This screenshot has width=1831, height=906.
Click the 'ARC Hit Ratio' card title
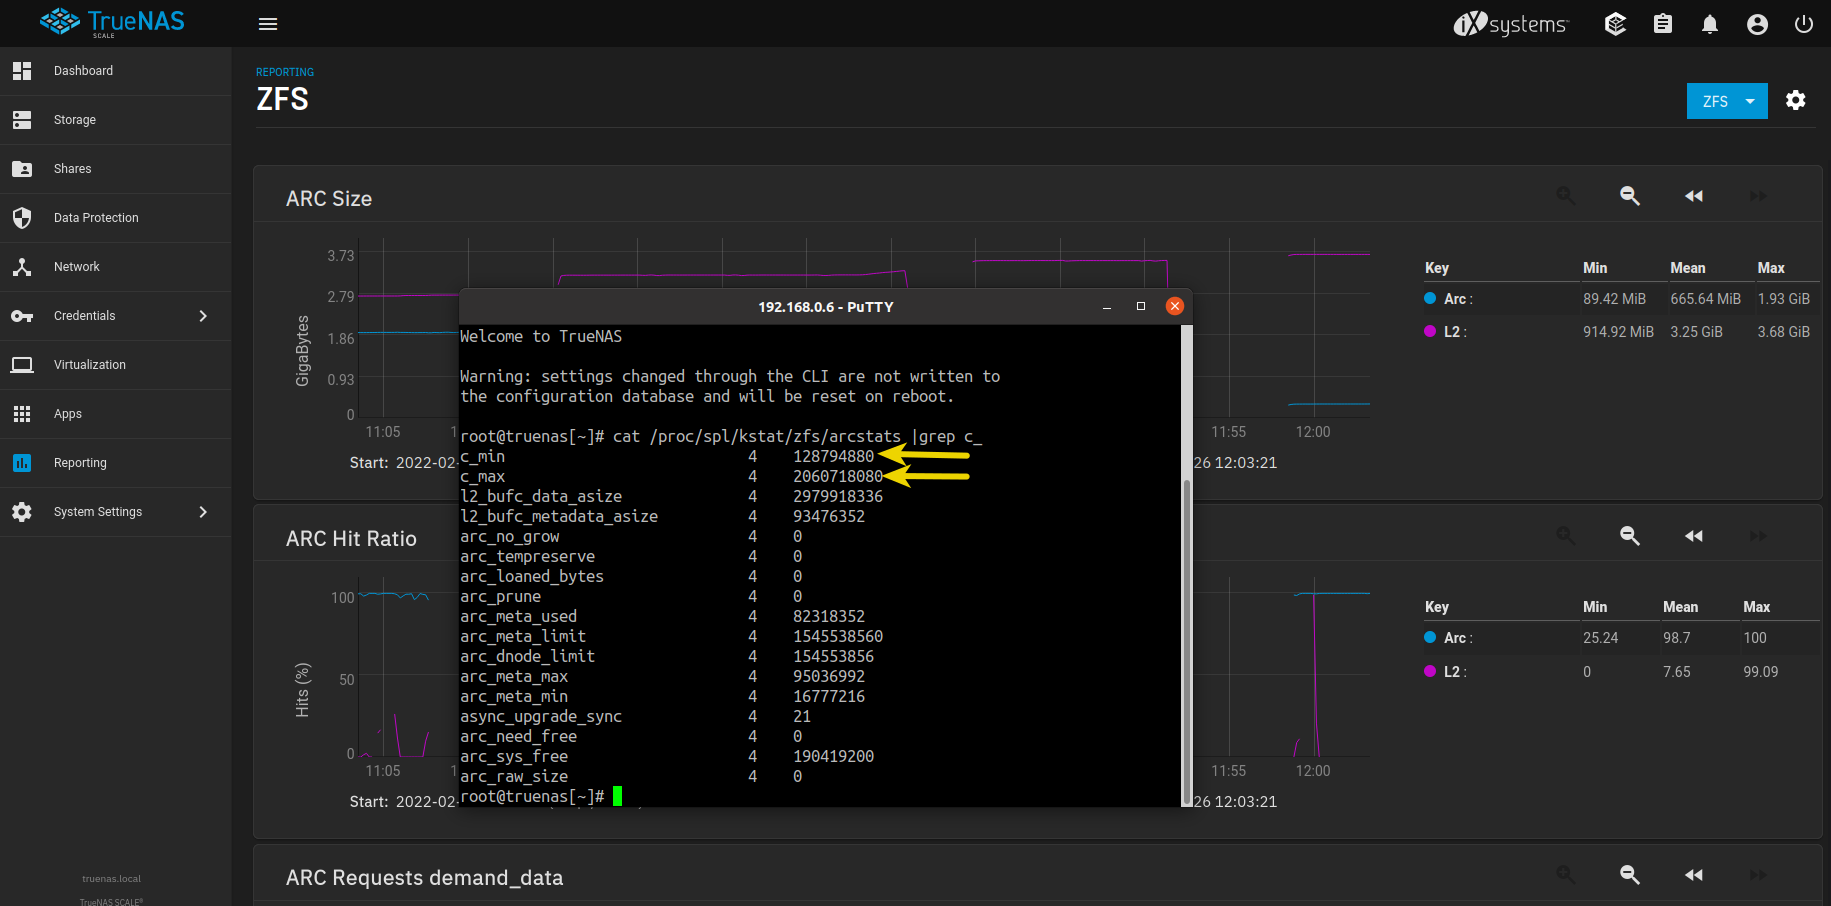tap(351, 539)
